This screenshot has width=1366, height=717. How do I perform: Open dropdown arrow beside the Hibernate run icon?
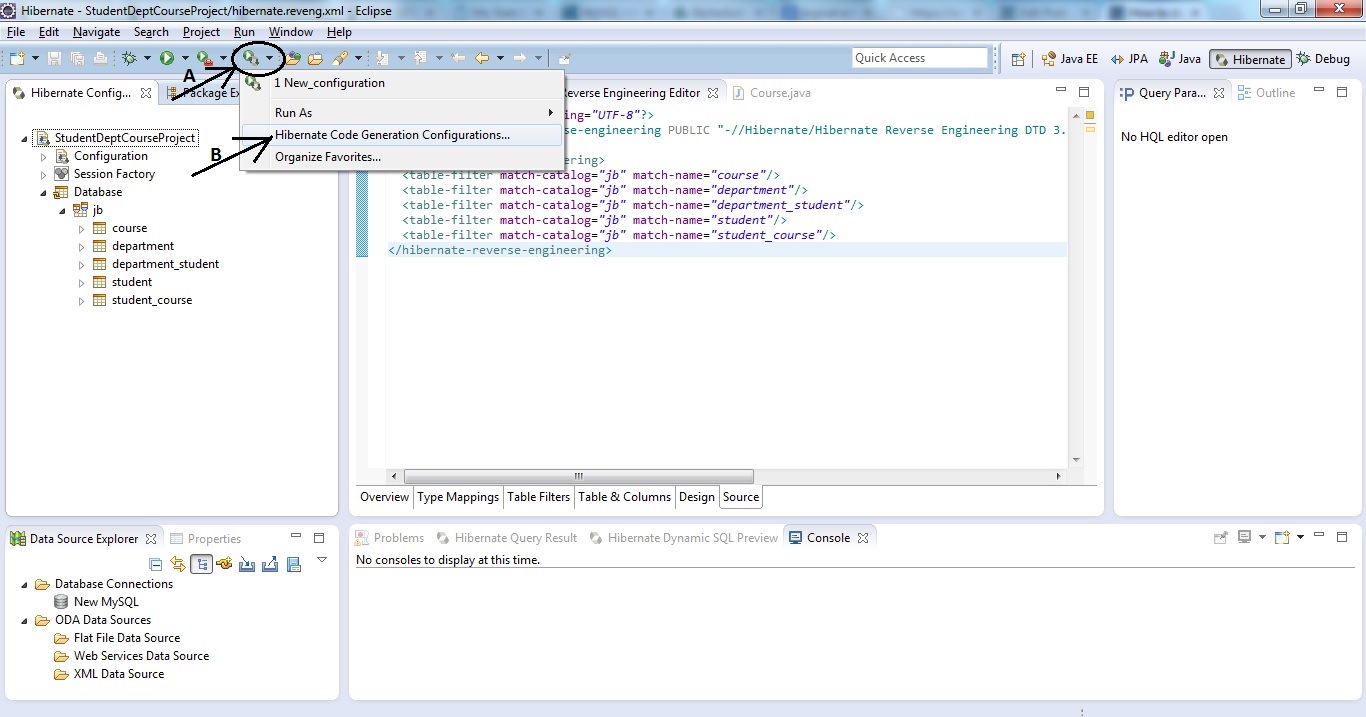269,59
